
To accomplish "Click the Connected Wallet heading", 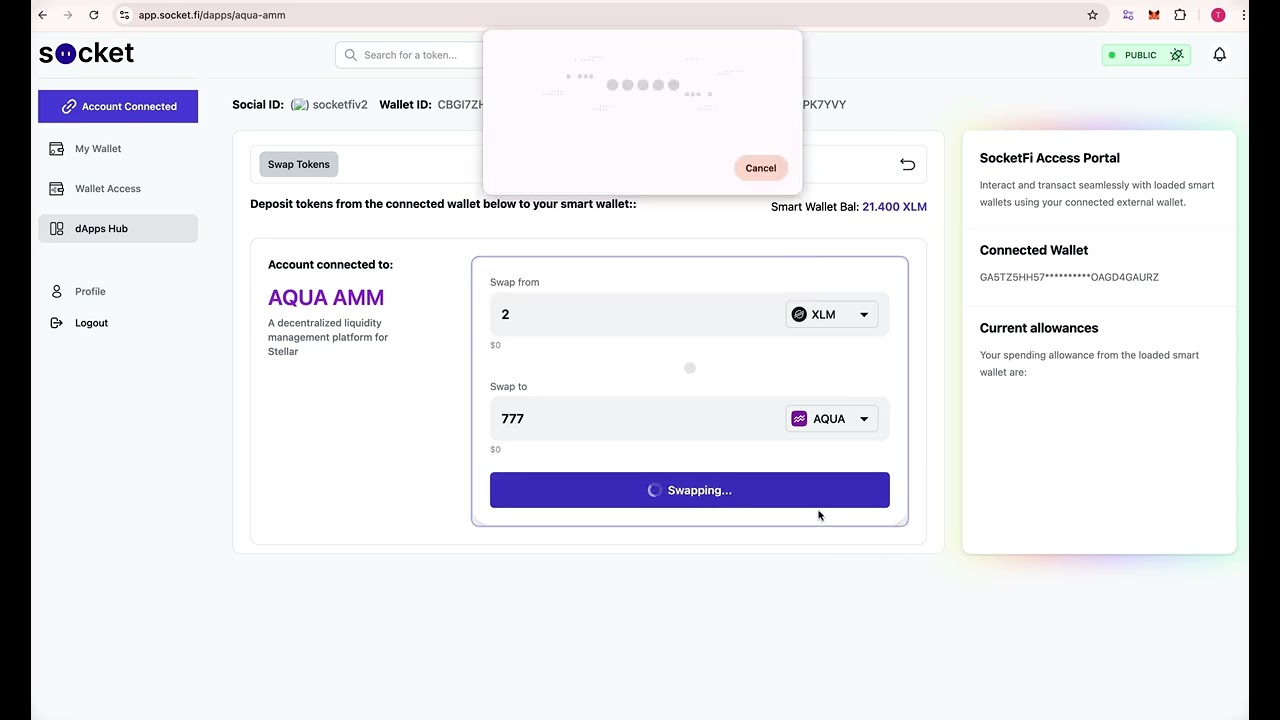I will coord(1033,250).
